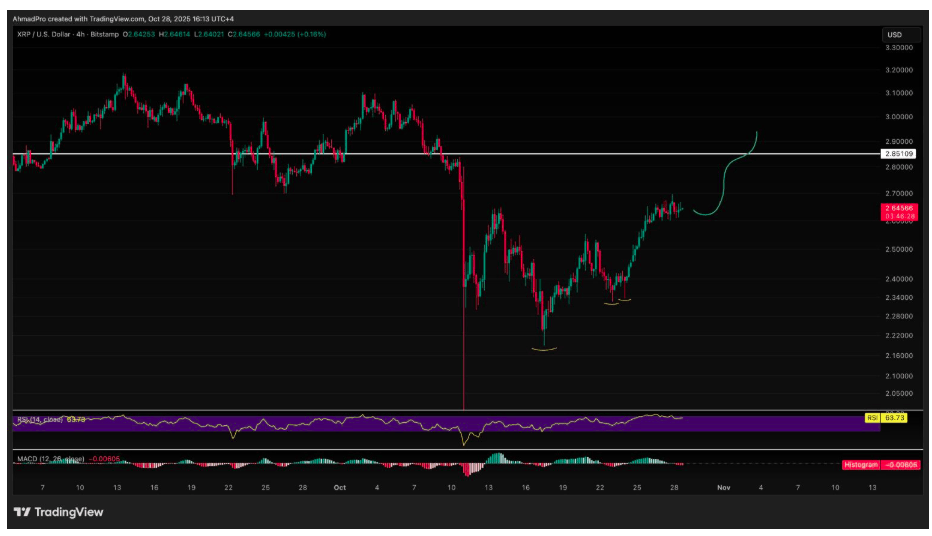Click the Nov label on time axis
The height and width of the screenshot is (536, 932).
pos(723,487)
